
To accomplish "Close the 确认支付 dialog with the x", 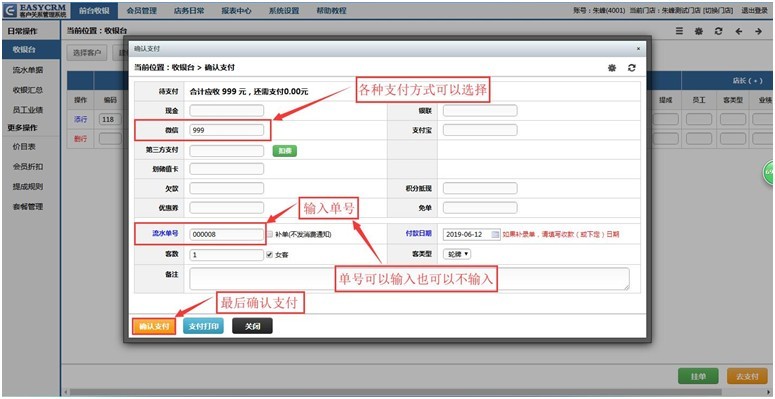I will click(638, 49).
